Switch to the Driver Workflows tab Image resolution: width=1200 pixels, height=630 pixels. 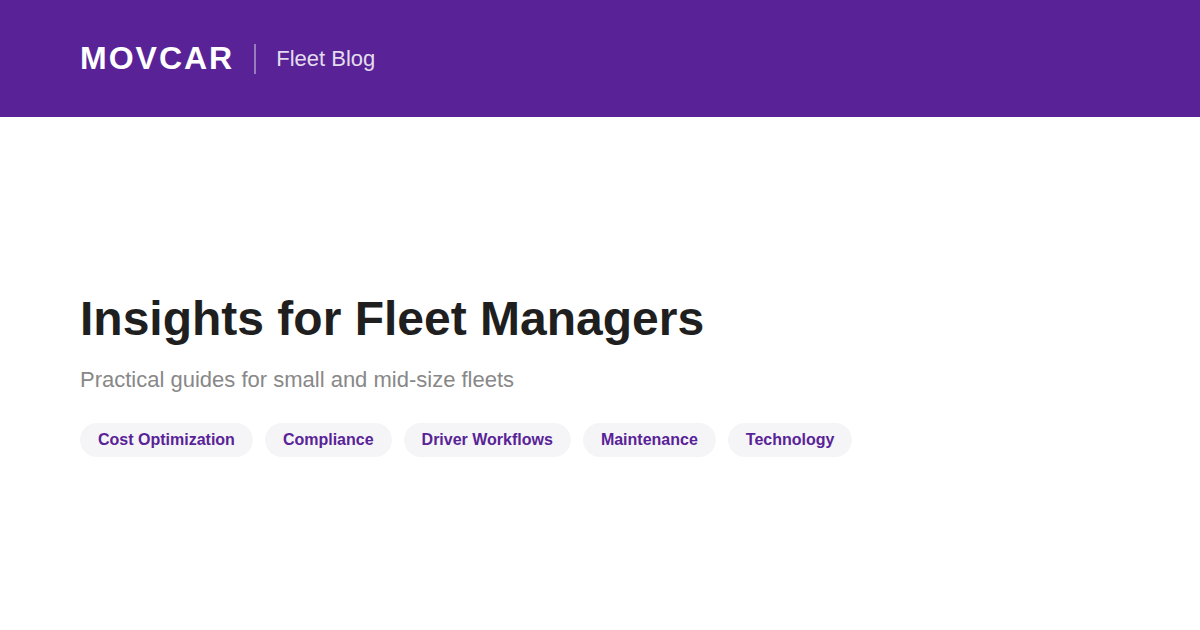pyautogui.click(x=487, y=440)
